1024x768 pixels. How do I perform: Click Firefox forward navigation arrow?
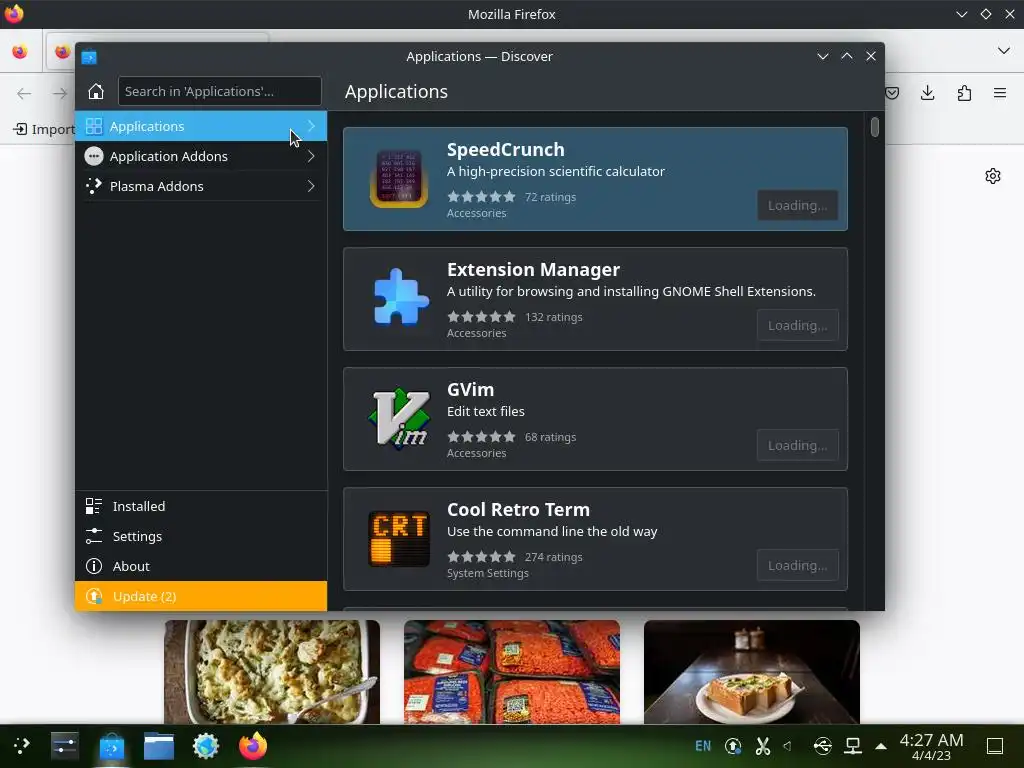tap(59, 93)
